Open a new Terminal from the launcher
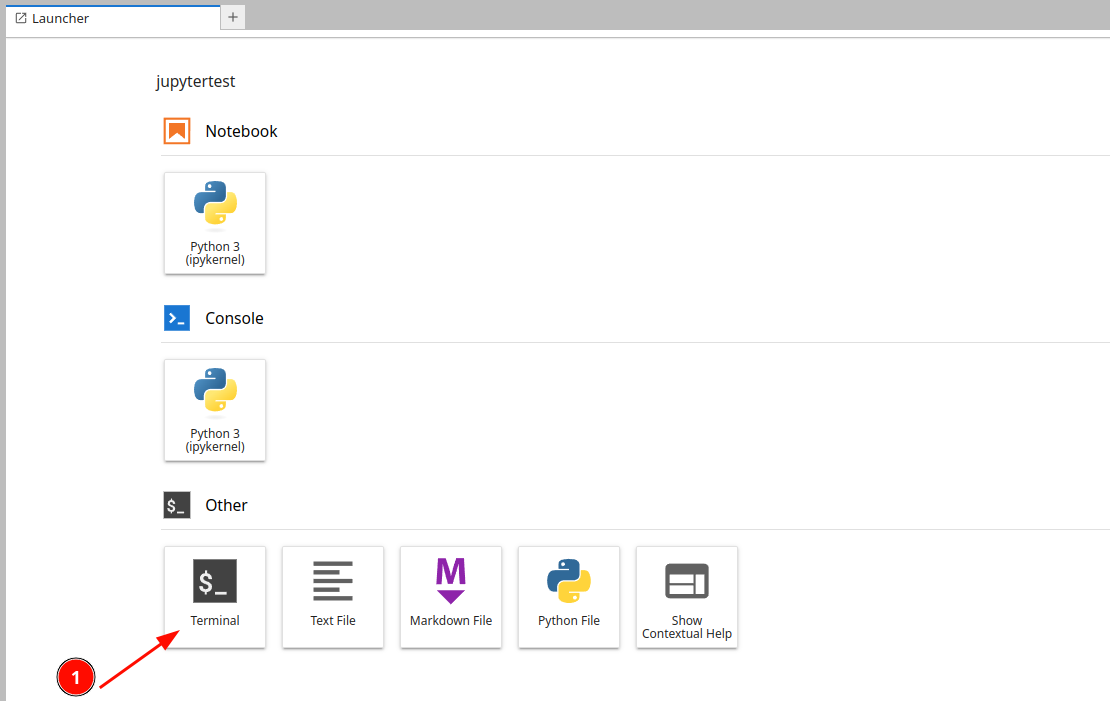The width and height of the screenshot is (1110, 701). pyautogui.click(x=215, y=596)
